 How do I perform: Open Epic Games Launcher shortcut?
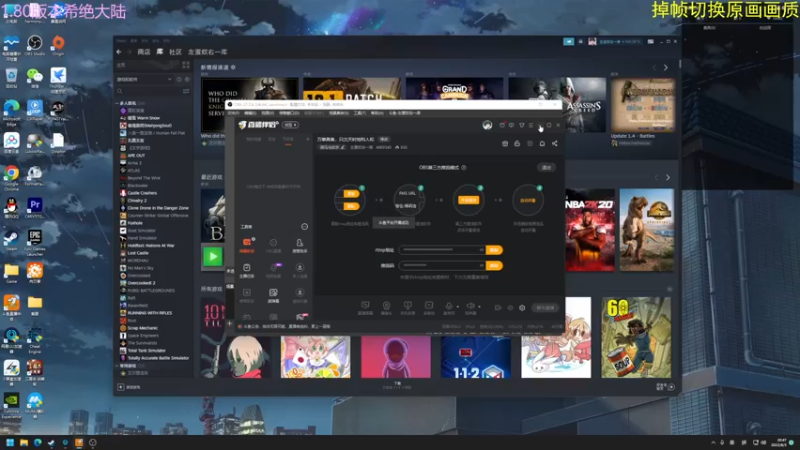click(x=35, y=241)
